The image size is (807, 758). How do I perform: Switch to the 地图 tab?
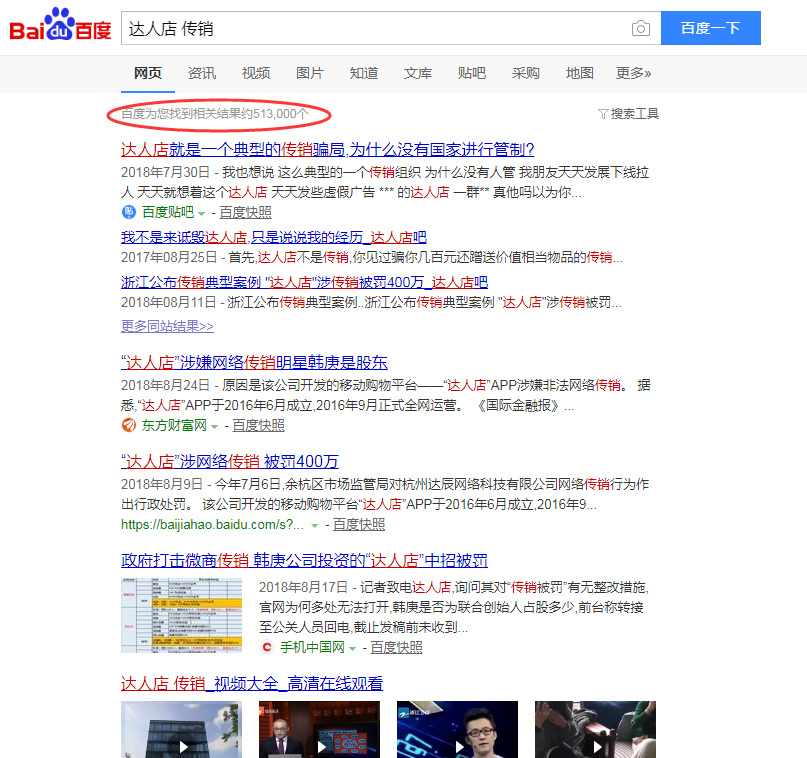pos(580,73)
